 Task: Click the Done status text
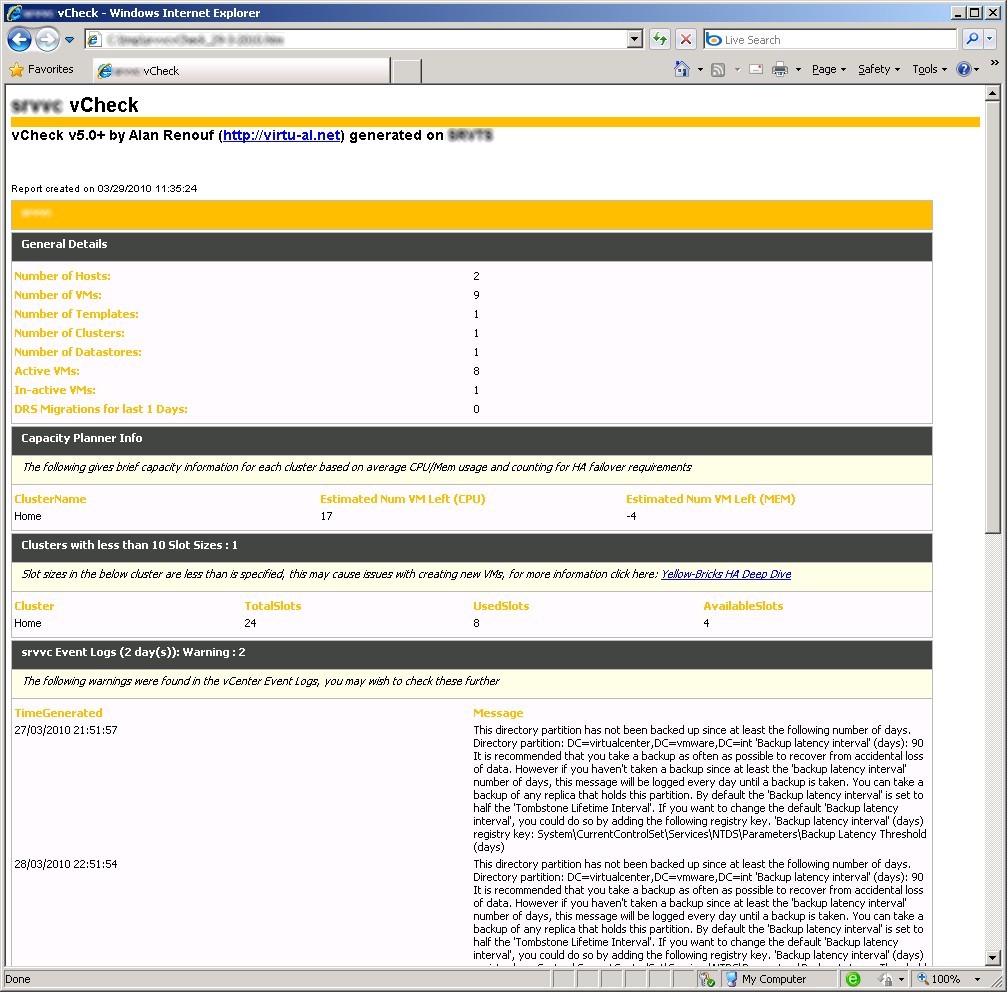pyautogui.click(x=18, y=979)
